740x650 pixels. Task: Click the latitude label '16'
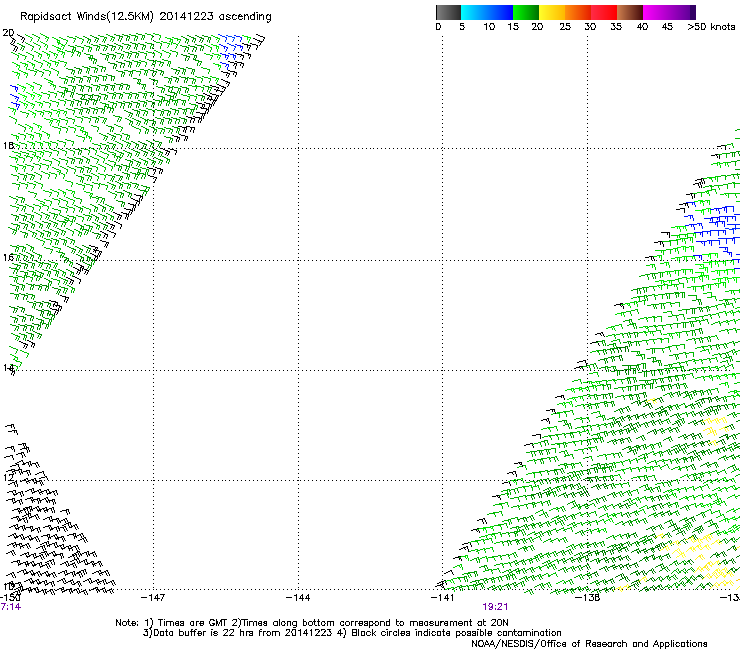[x=8, y=257]
